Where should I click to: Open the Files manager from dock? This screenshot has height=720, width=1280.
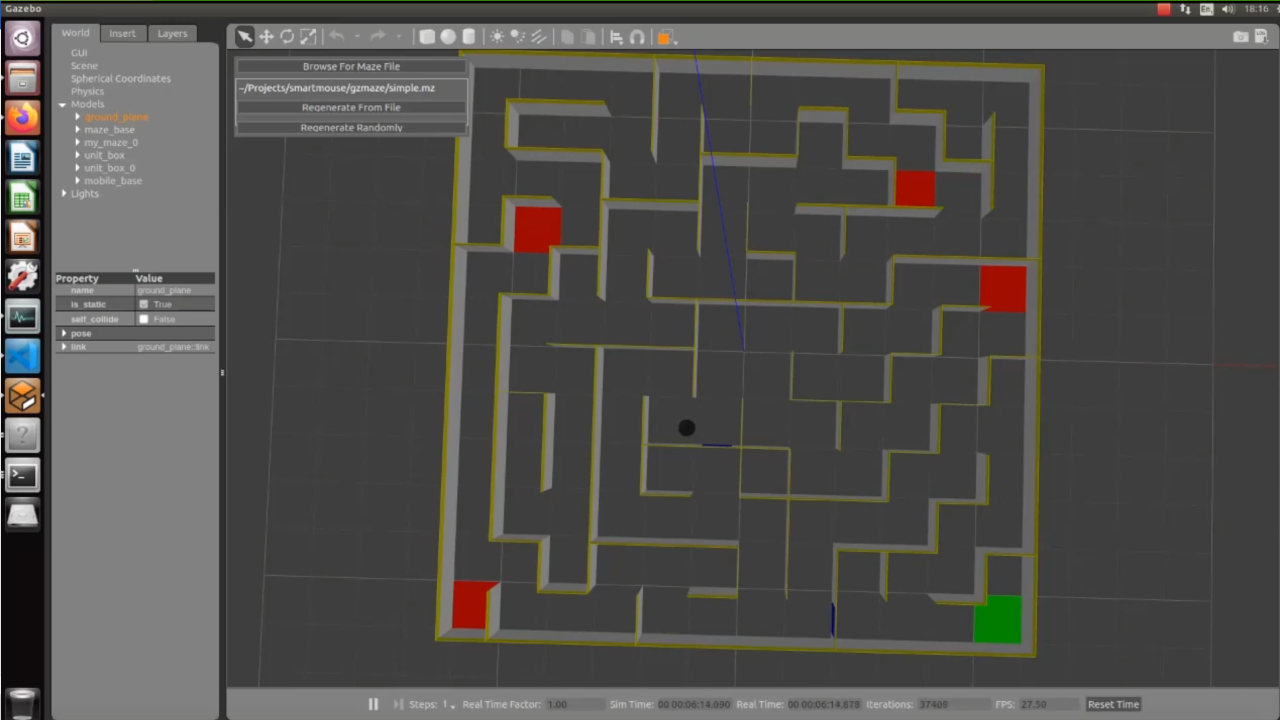22,77
